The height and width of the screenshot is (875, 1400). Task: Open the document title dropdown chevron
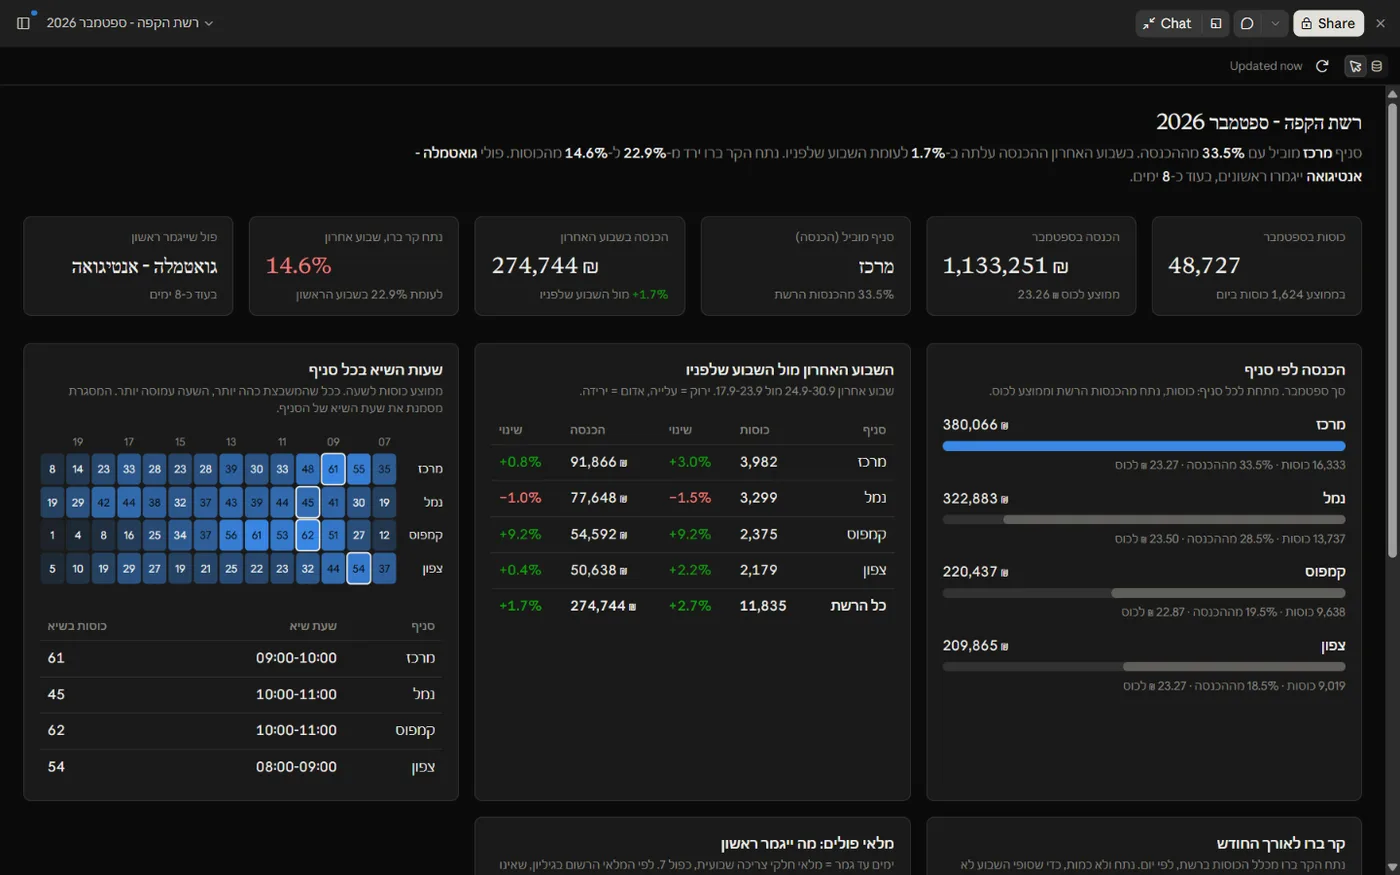coord(209,23)
